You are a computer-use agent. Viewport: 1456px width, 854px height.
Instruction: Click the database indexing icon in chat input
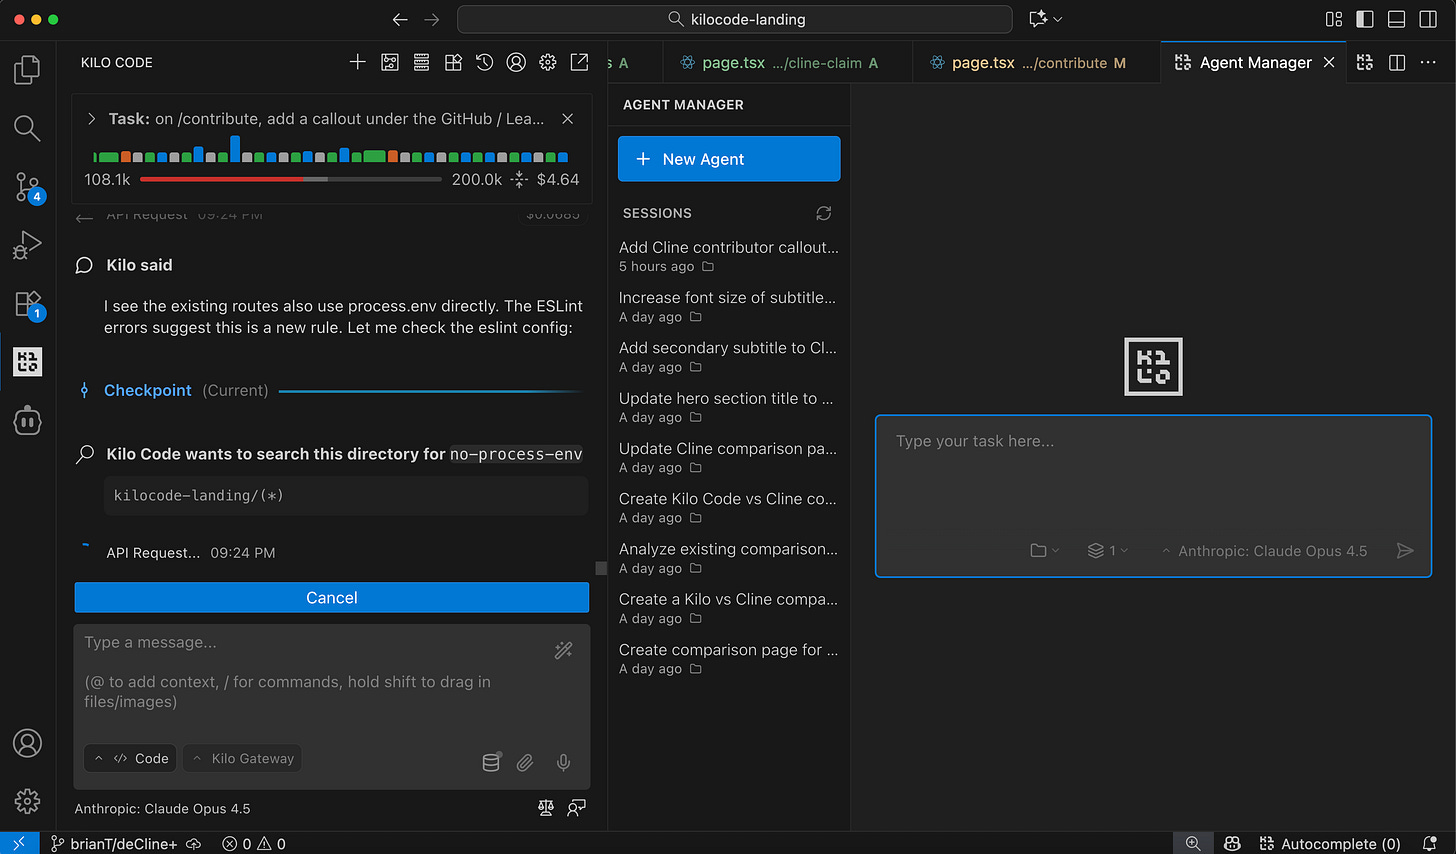[x=491, y=762]
